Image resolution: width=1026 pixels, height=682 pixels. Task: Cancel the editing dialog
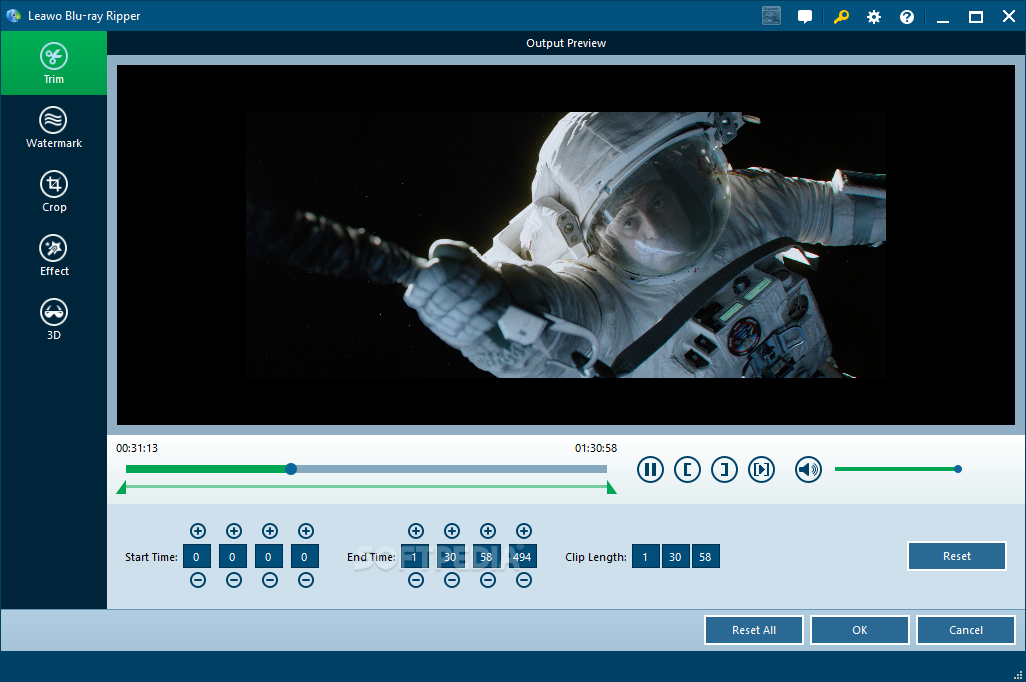966,630
